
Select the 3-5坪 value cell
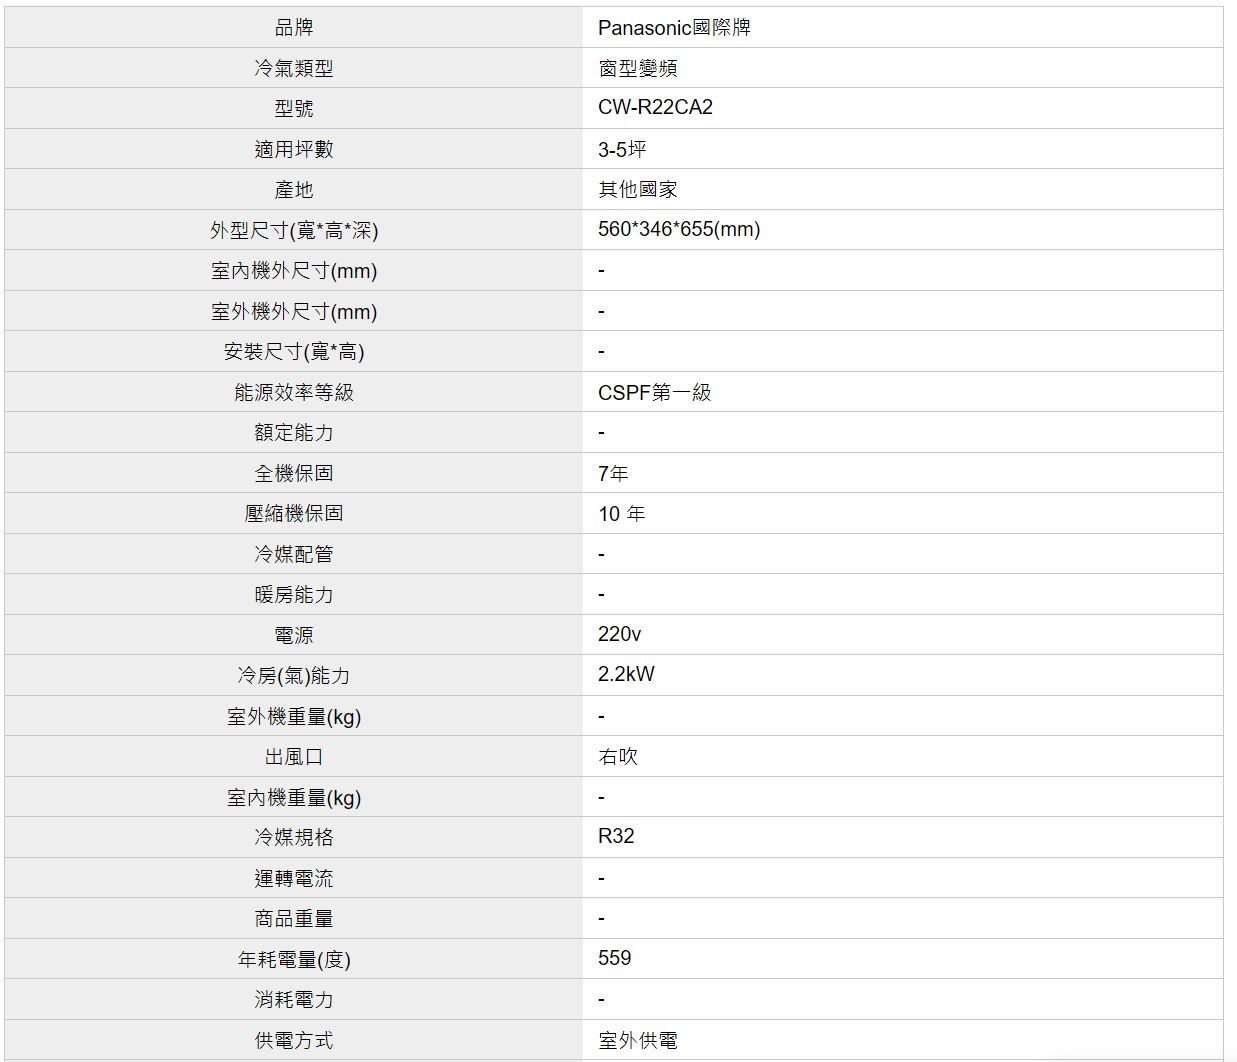[622, 149]
